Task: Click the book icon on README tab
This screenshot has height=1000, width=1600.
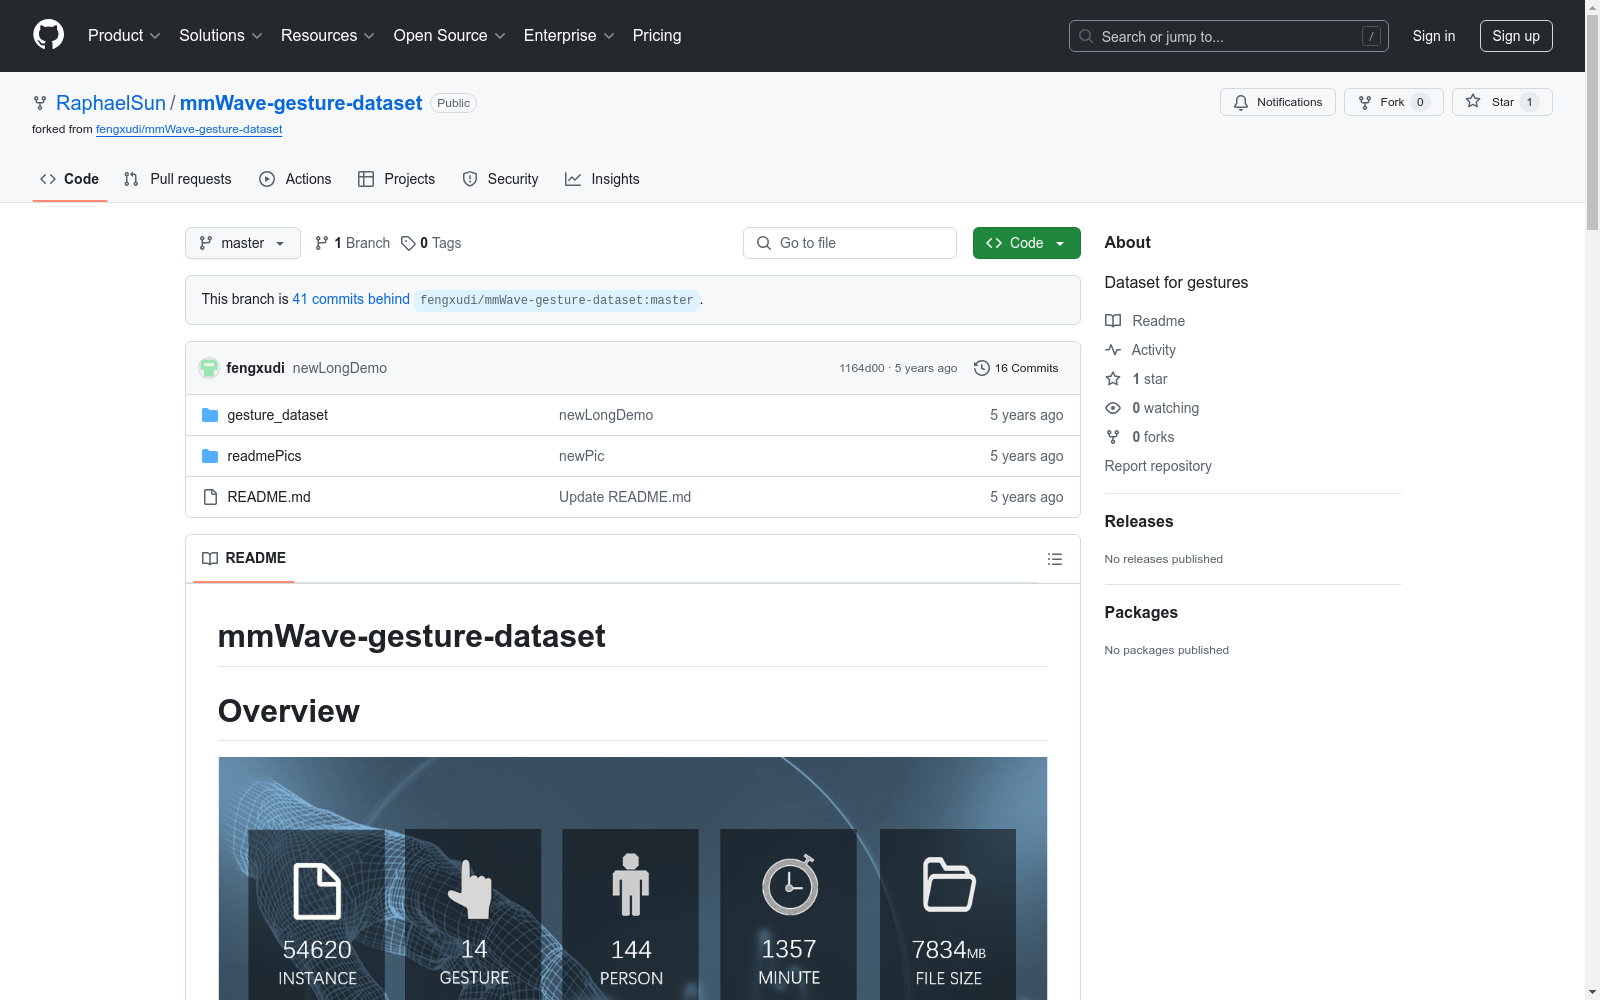Action: 210,558
